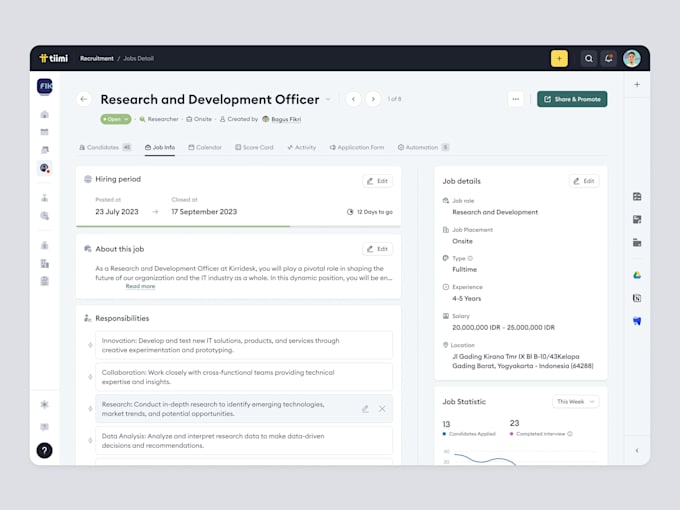The height and width of the screenshot is (510, 680).
Task: Edit the Hiring period section
Action: pyautogui.click(x=377, y=181)
